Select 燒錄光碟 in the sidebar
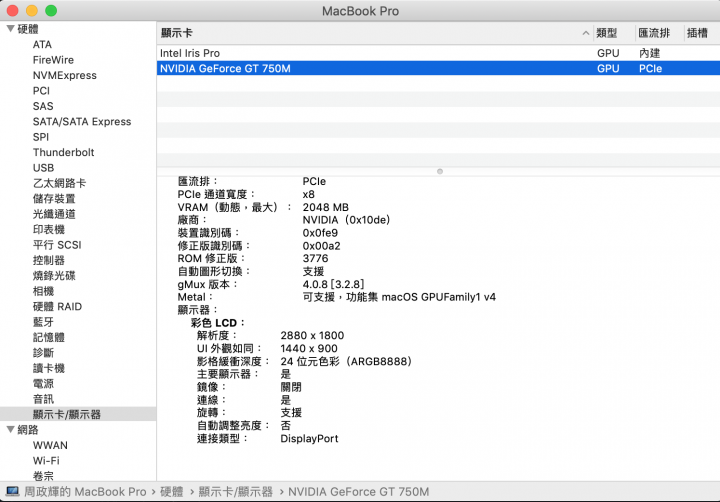720x502 pixels. pos(54,276)
